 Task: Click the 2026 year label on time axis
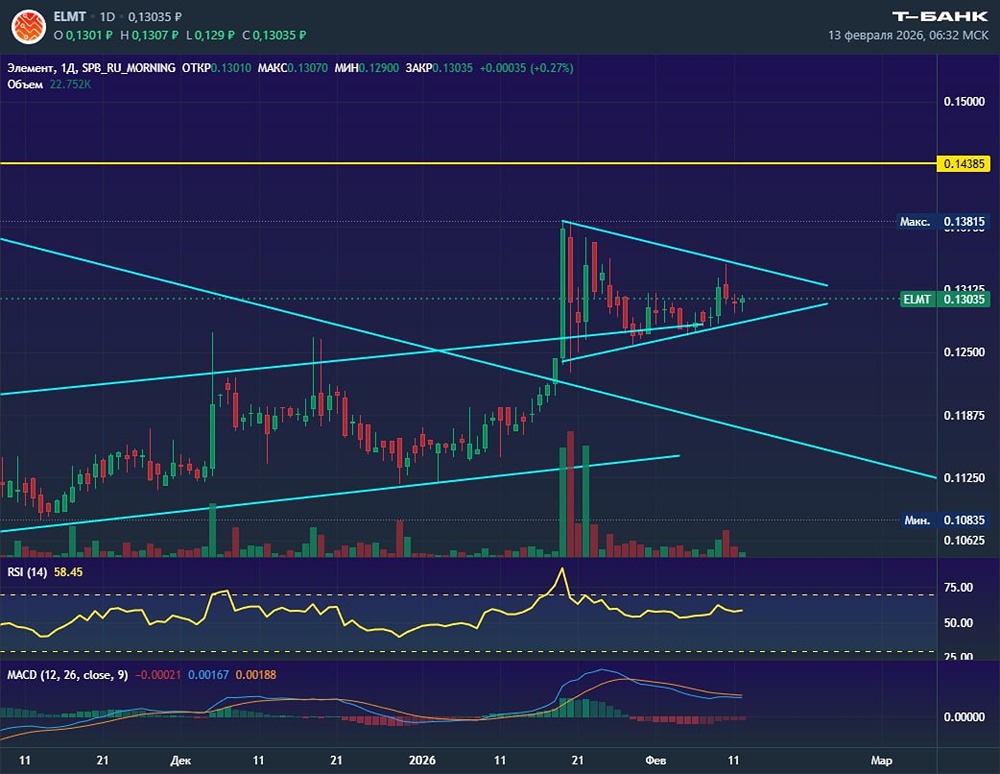[422, 760]
